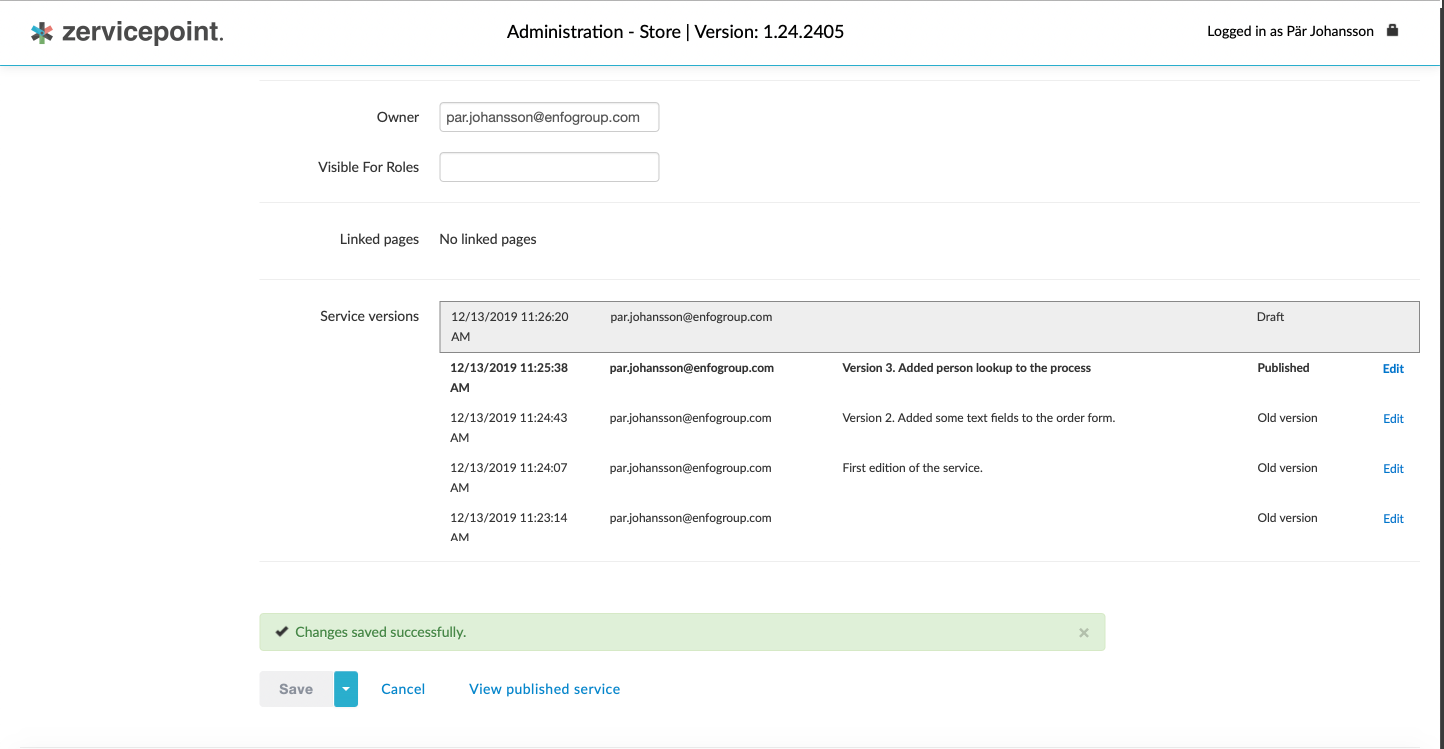Image resolution: width=1444 pixels, height=749 pixels.
Task: Click the lock icon beside the username
Action: [1392, 31]
